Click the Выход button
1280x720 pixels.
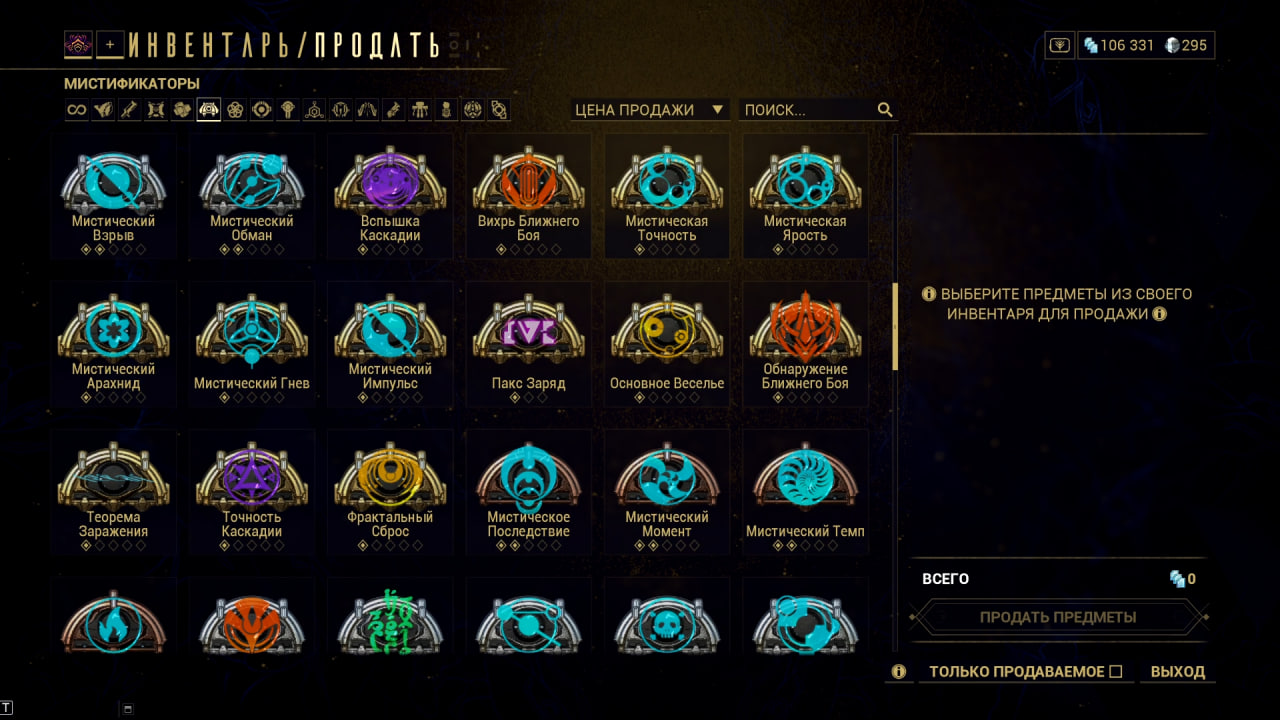click(x=1178, y=672)
